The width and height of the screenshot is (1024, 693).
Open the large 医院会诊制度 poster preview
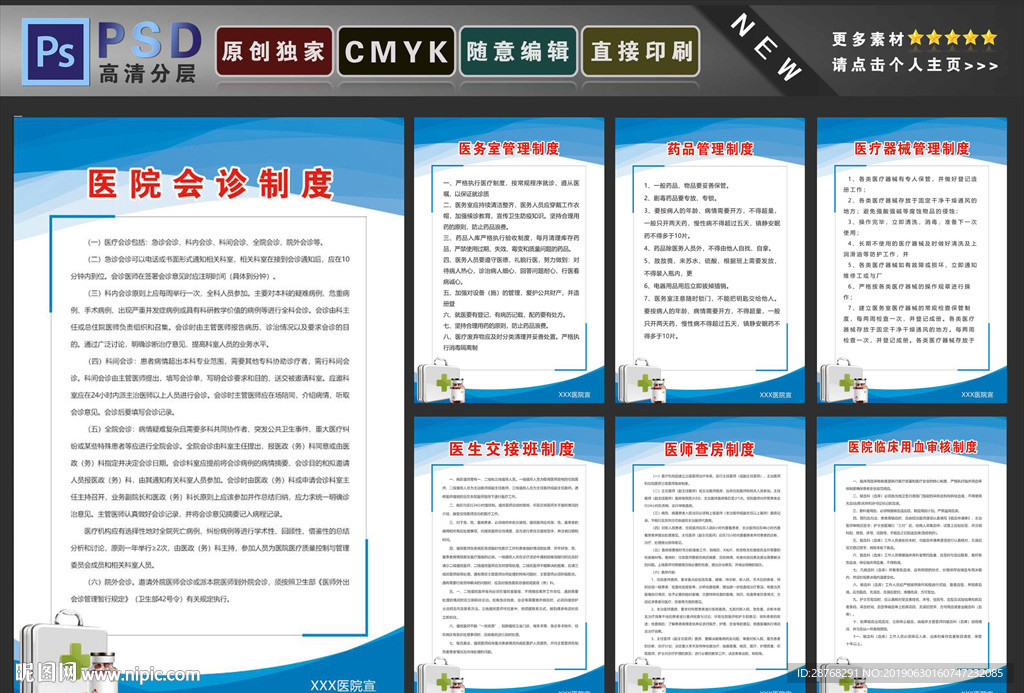point(209,405)
